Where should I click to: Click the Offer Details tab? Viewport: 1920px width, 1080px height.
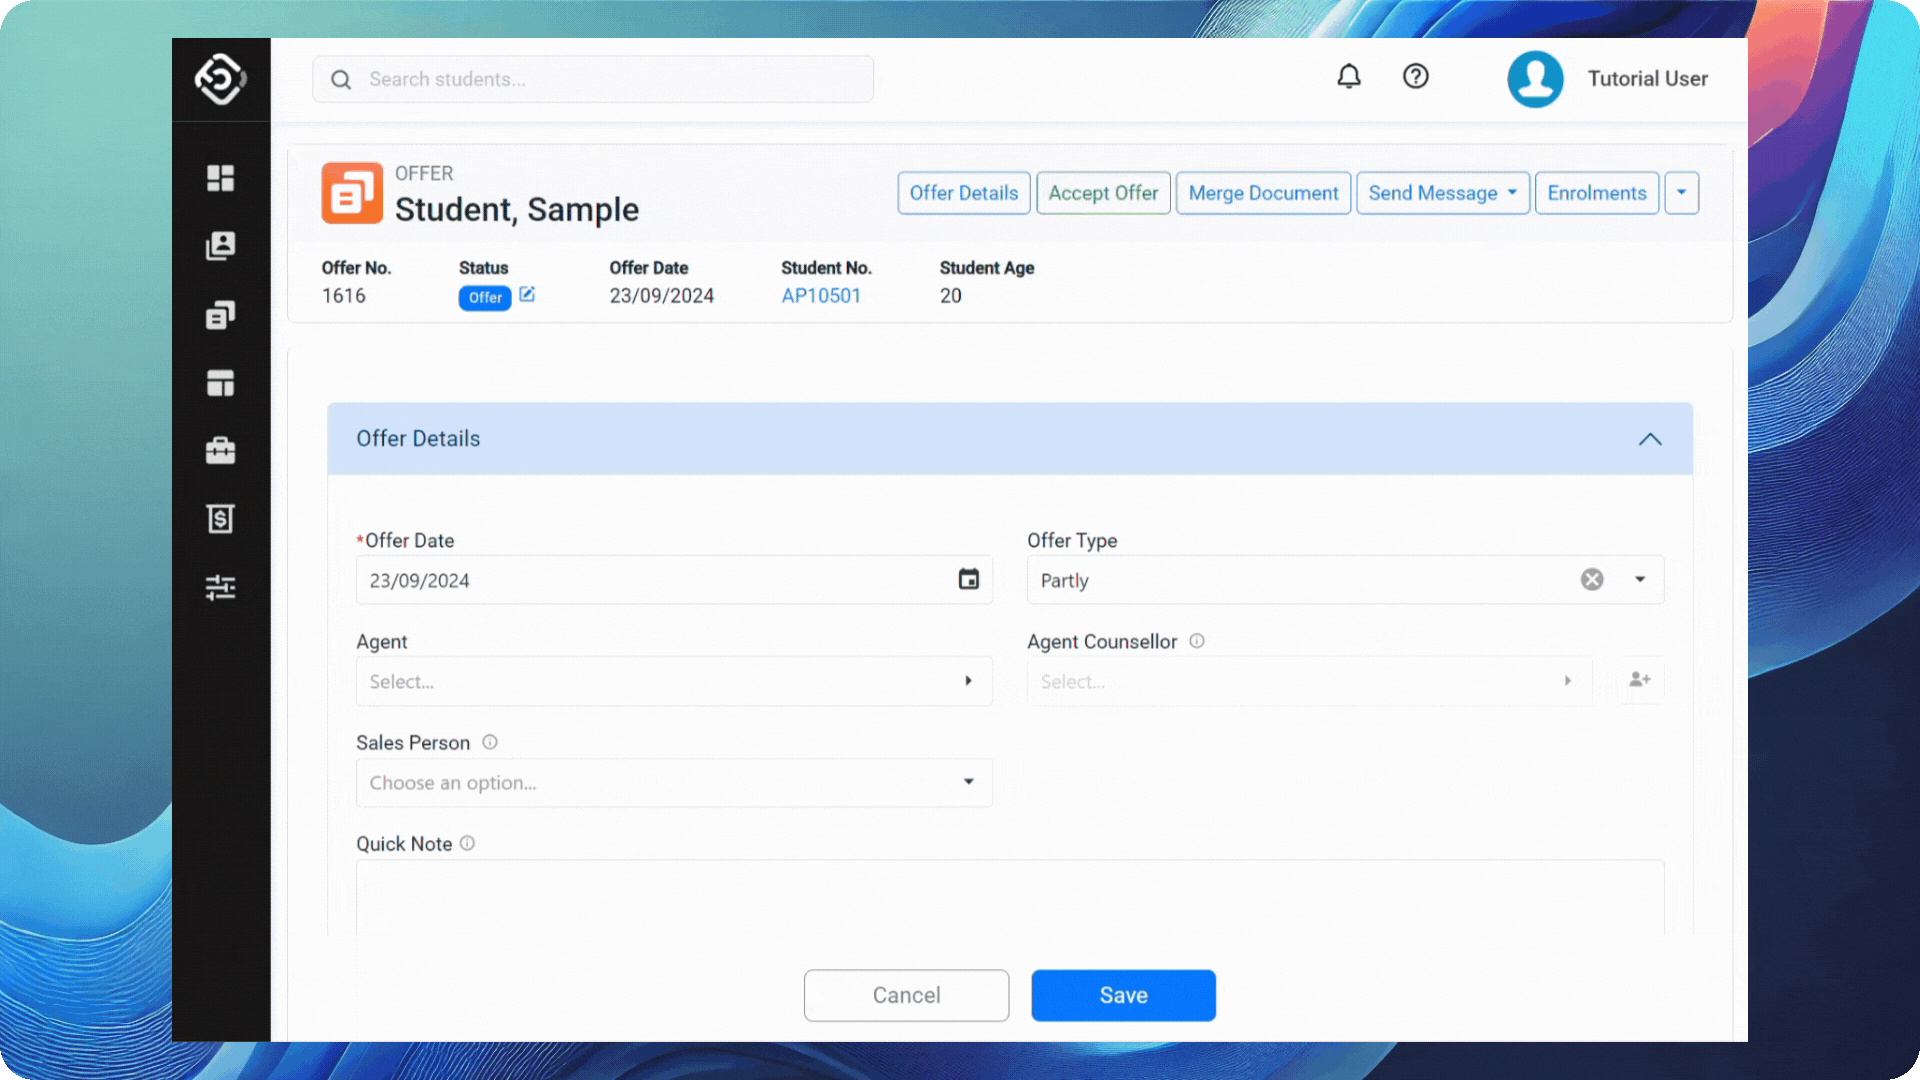(964, 191)
